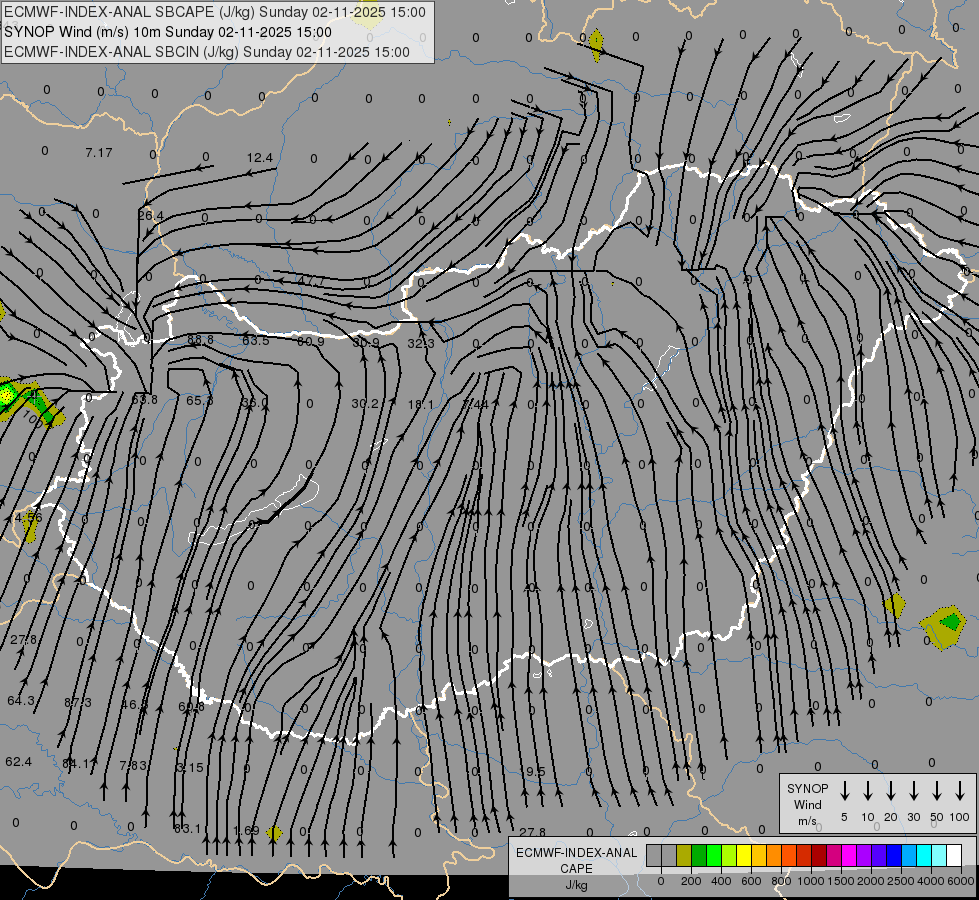Select the white 6000 J/kg legend swatch
The image size is (979, 900).
953,855
